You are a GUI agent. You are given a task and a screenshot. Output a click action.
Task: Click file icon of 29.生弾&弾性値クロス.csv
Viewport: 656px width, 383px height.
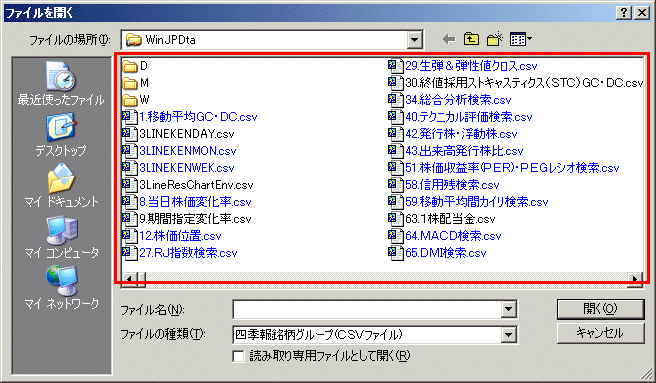point(395,66)
